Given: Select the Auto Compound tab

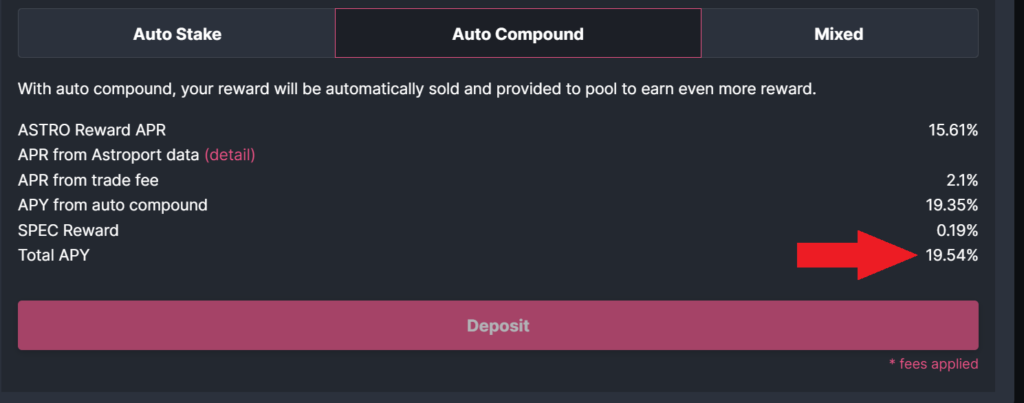Looking at the screenshot, I should (517, 34).
